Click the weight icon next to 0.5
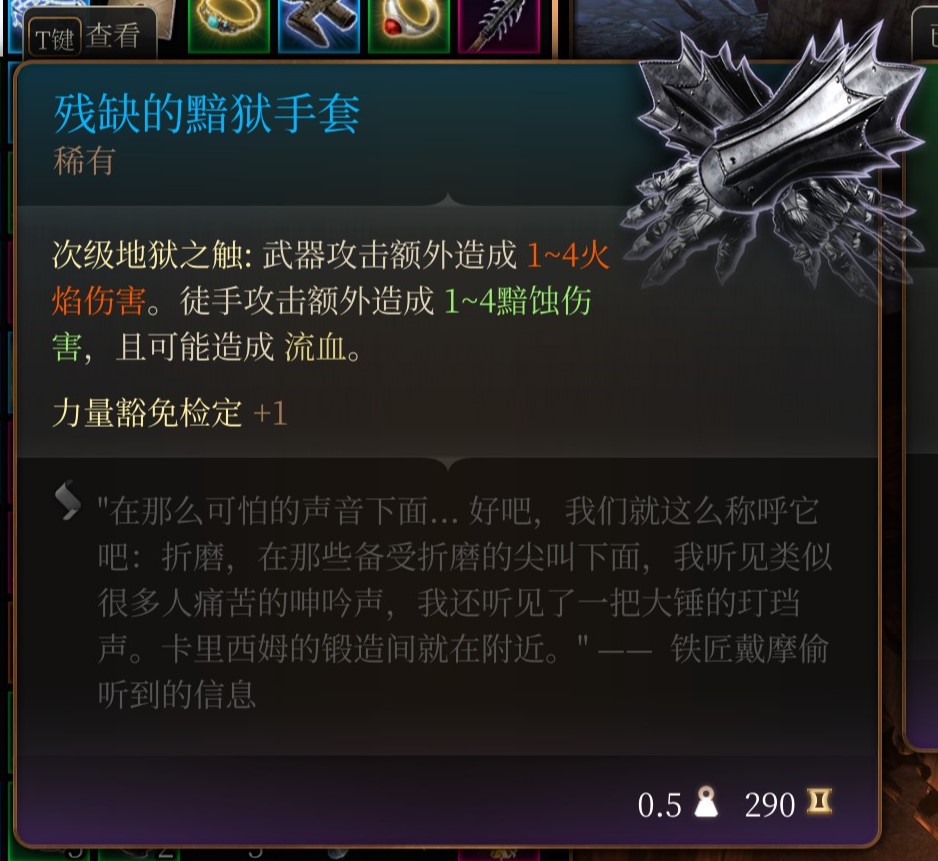This screenshot has height=861, width=938. [706, 802]
